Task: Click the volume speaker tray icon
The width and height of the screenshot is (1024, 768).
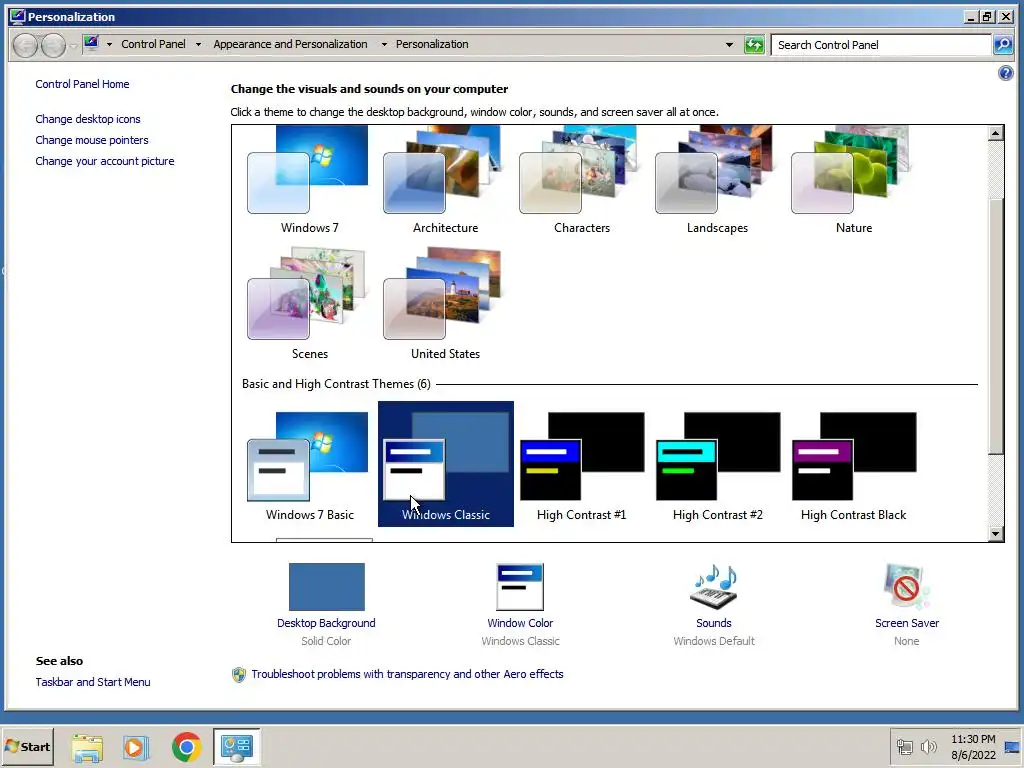Action: click(x=928, y=746)
